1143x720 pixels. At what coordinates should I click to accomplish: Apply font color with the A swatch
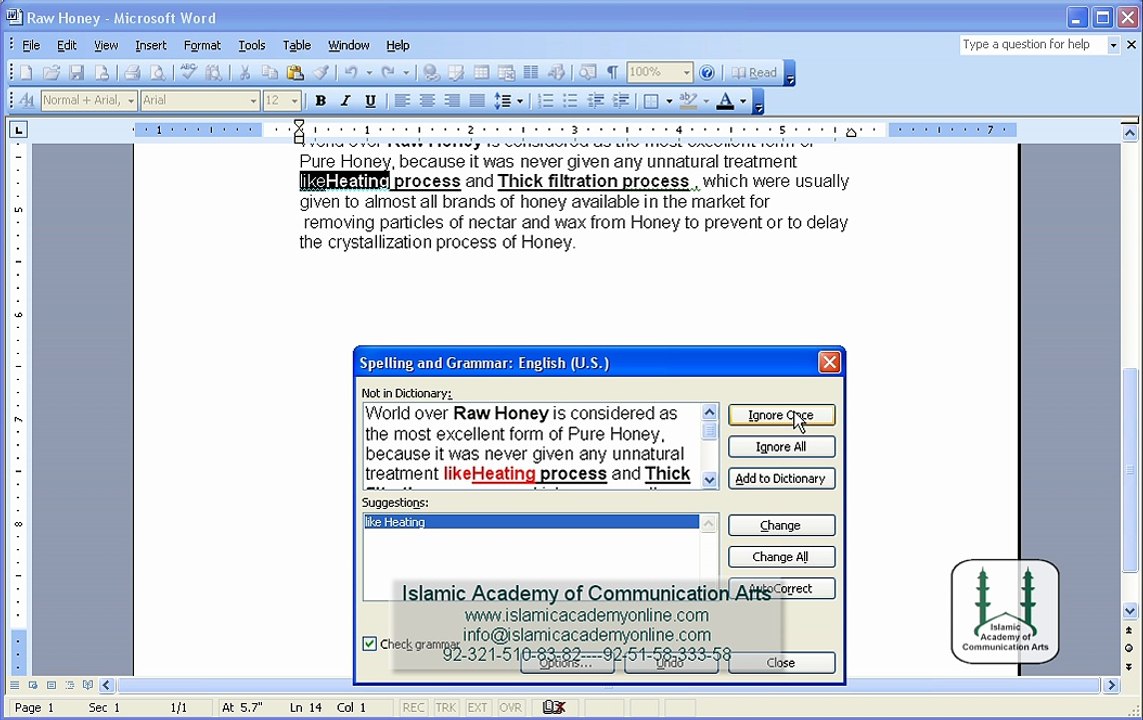(725, 101)
